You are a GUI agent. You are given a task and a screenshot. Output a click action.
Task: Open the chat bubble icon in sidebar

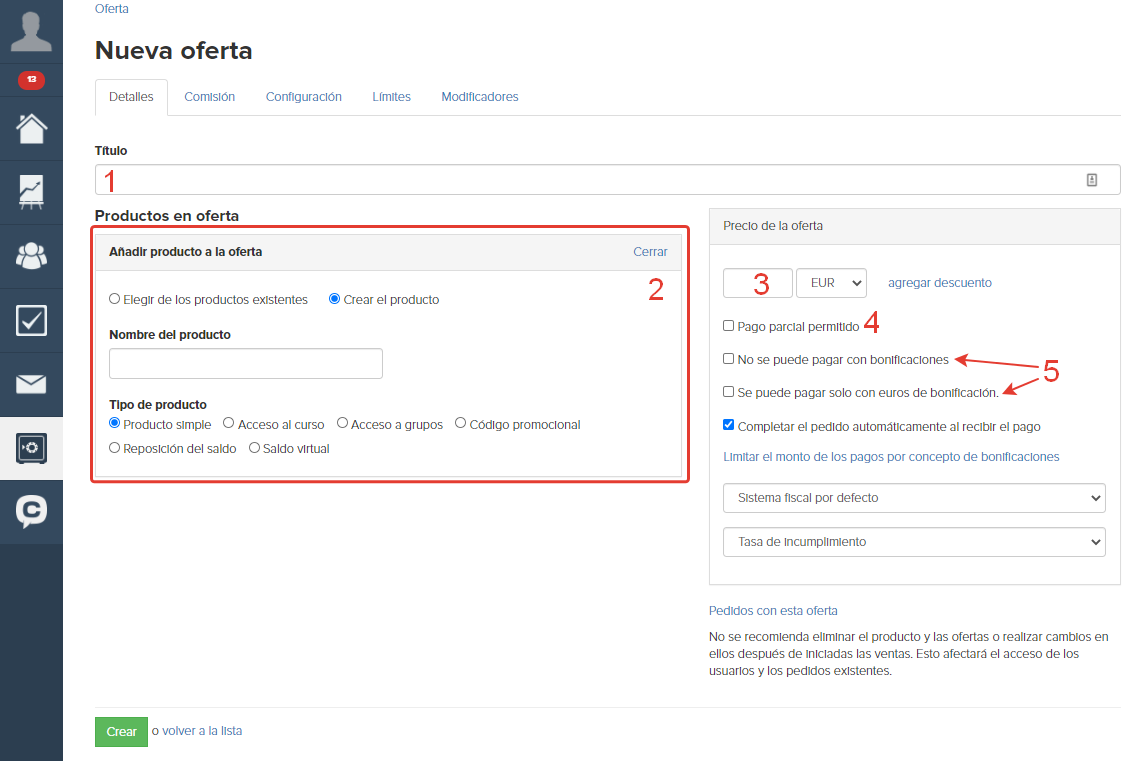pos(31,512)
